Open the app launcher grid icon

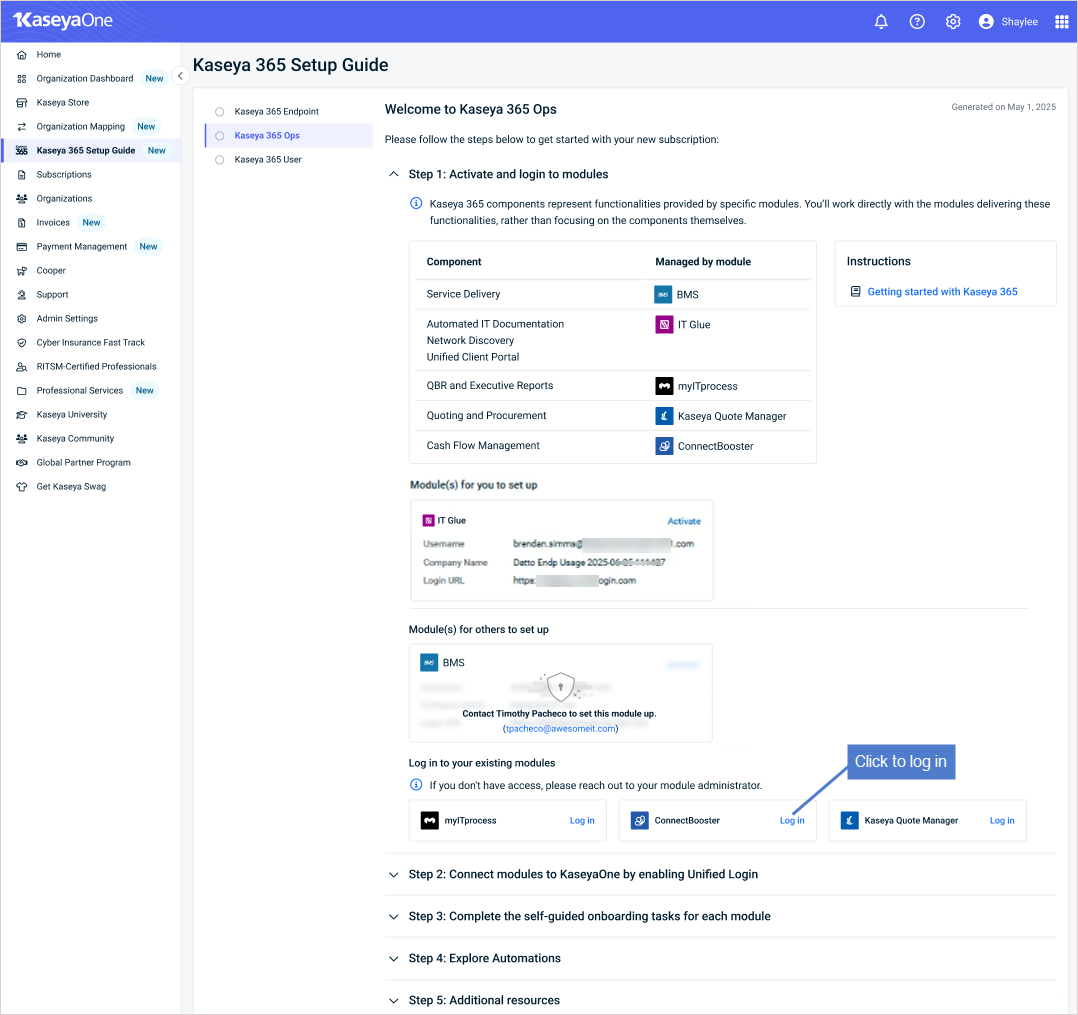pyautogui.click(x=1062, y=21)
